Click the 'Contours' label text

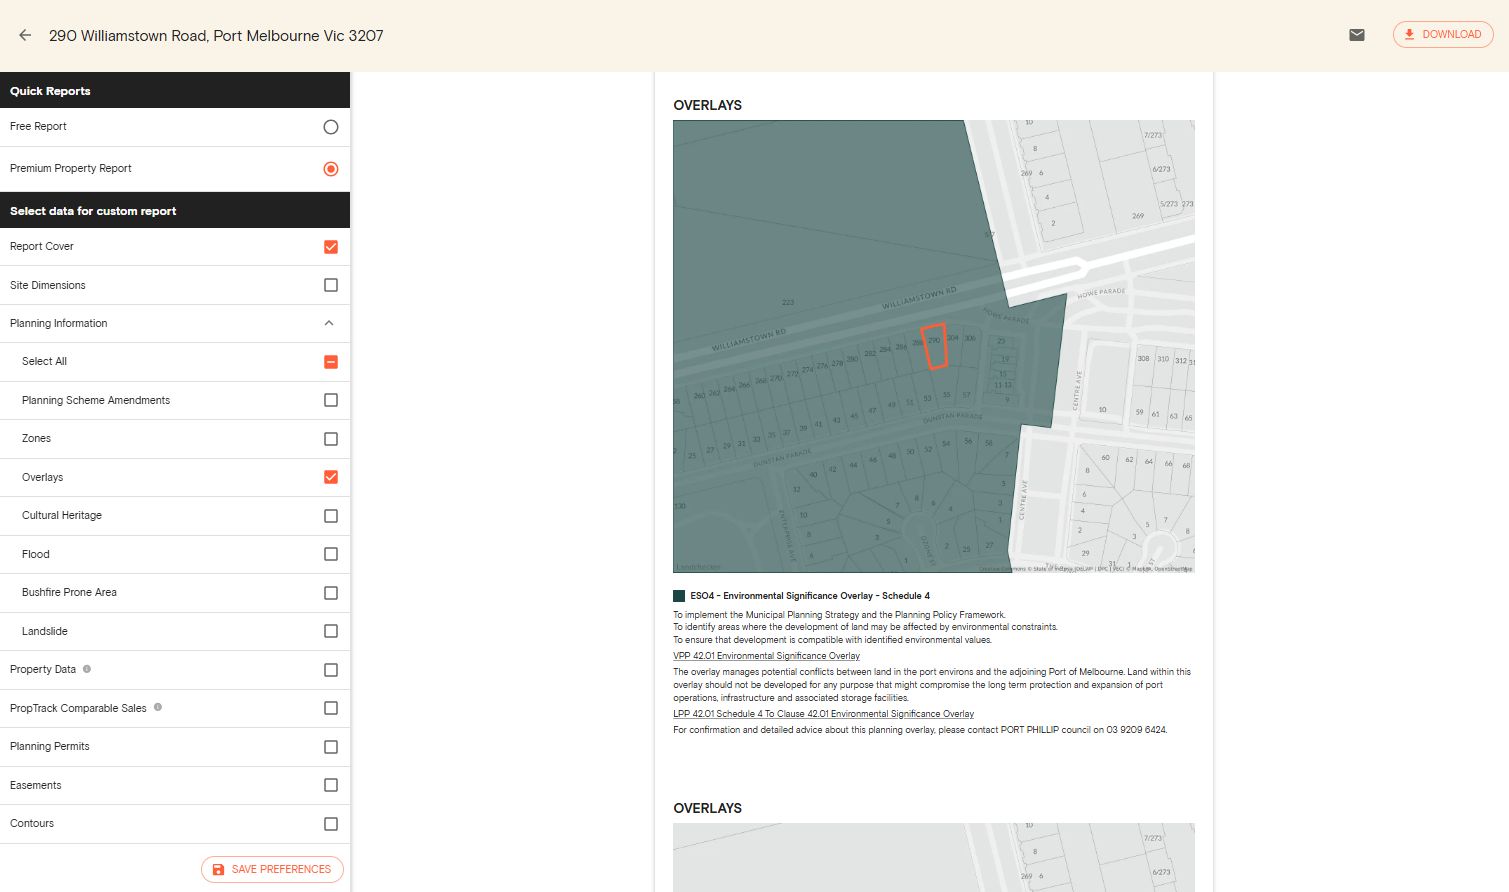32,823
